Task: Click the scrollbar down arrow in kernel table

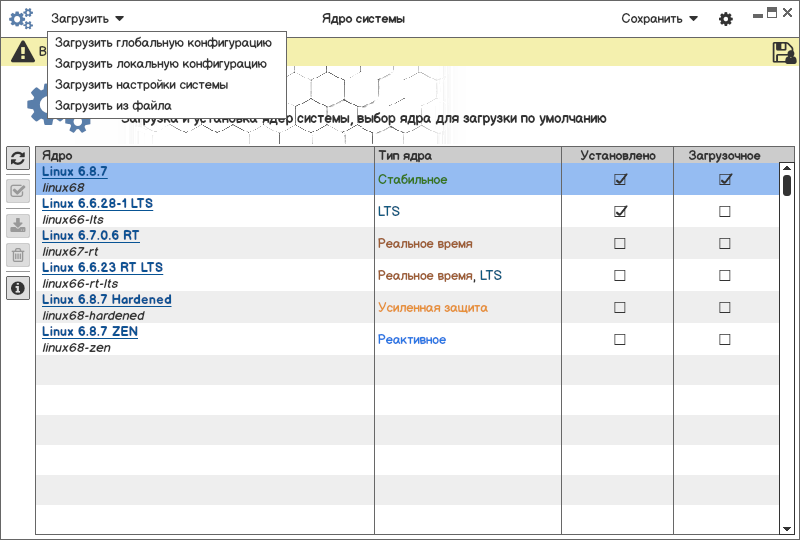Action: click(787, 527)
